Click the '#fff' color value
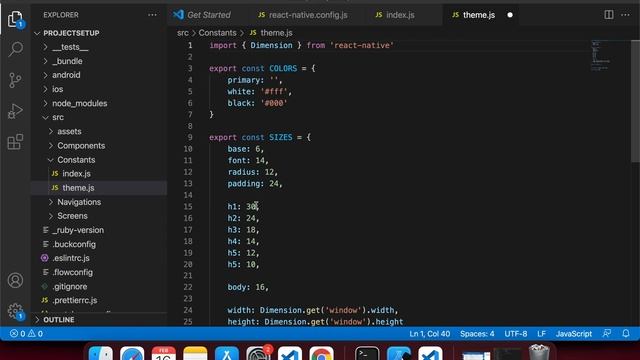 pos(273,91)
